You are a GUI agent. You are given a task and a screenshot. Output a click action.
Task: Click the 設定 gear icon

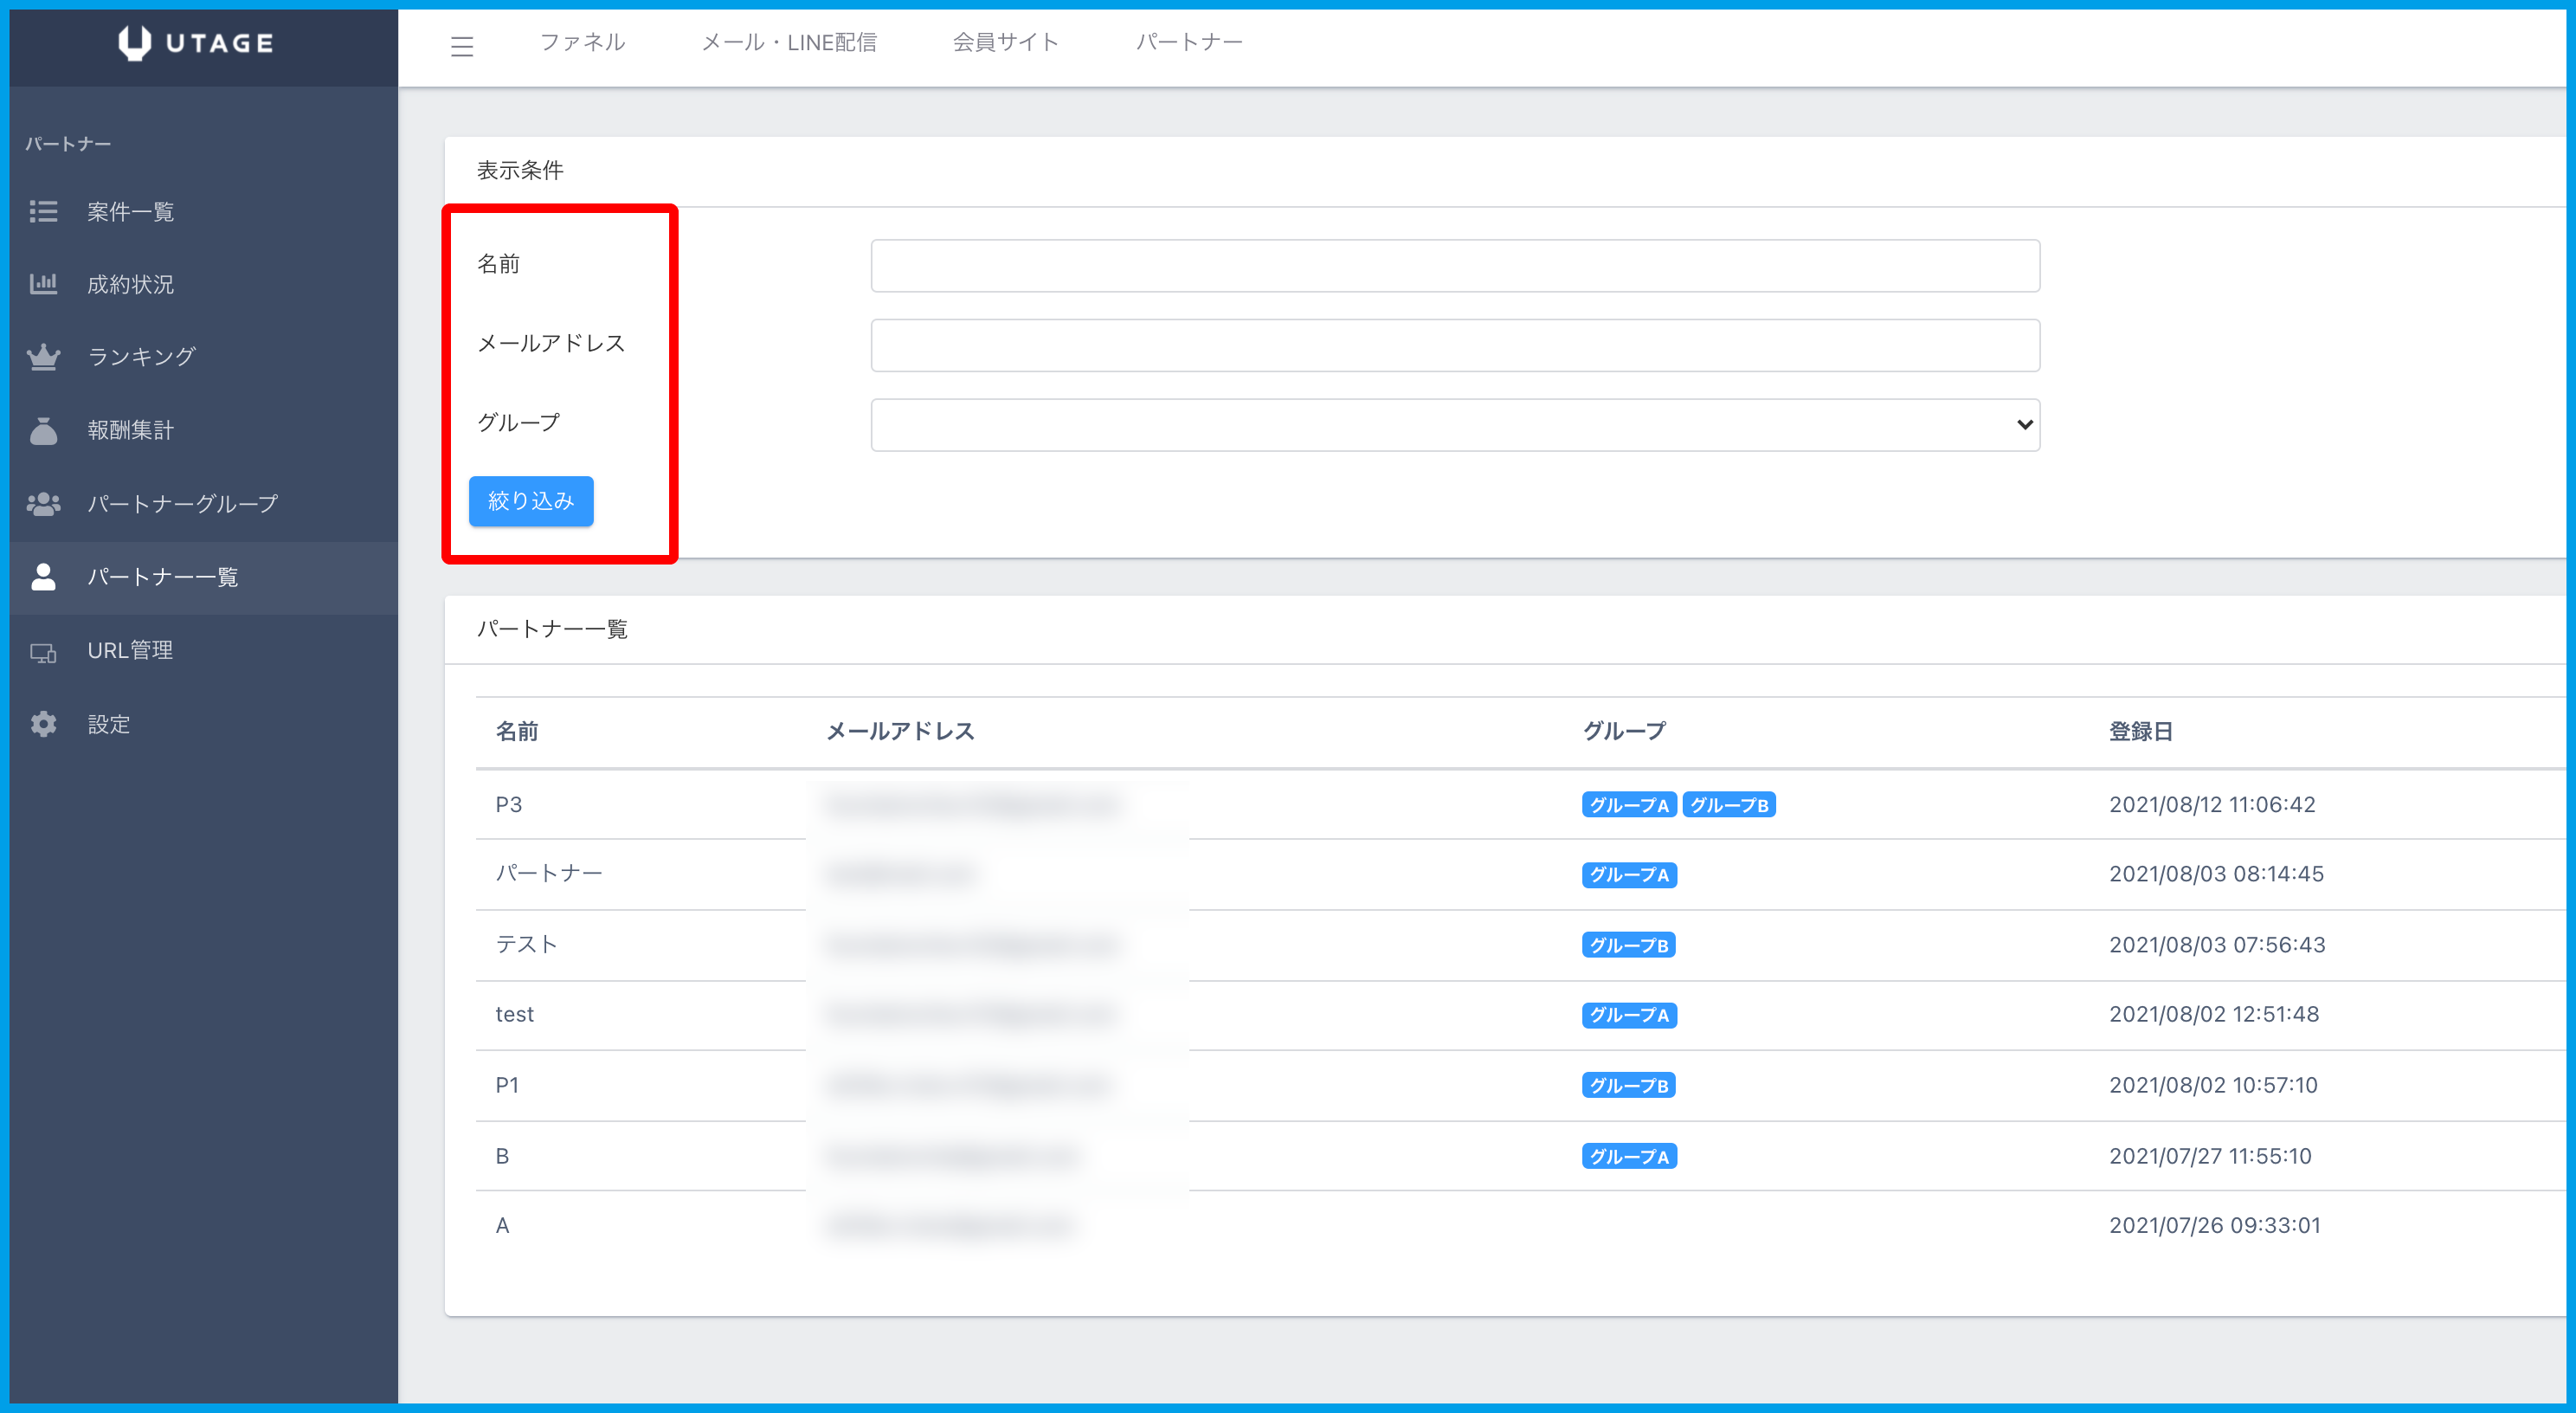point(43,724)
